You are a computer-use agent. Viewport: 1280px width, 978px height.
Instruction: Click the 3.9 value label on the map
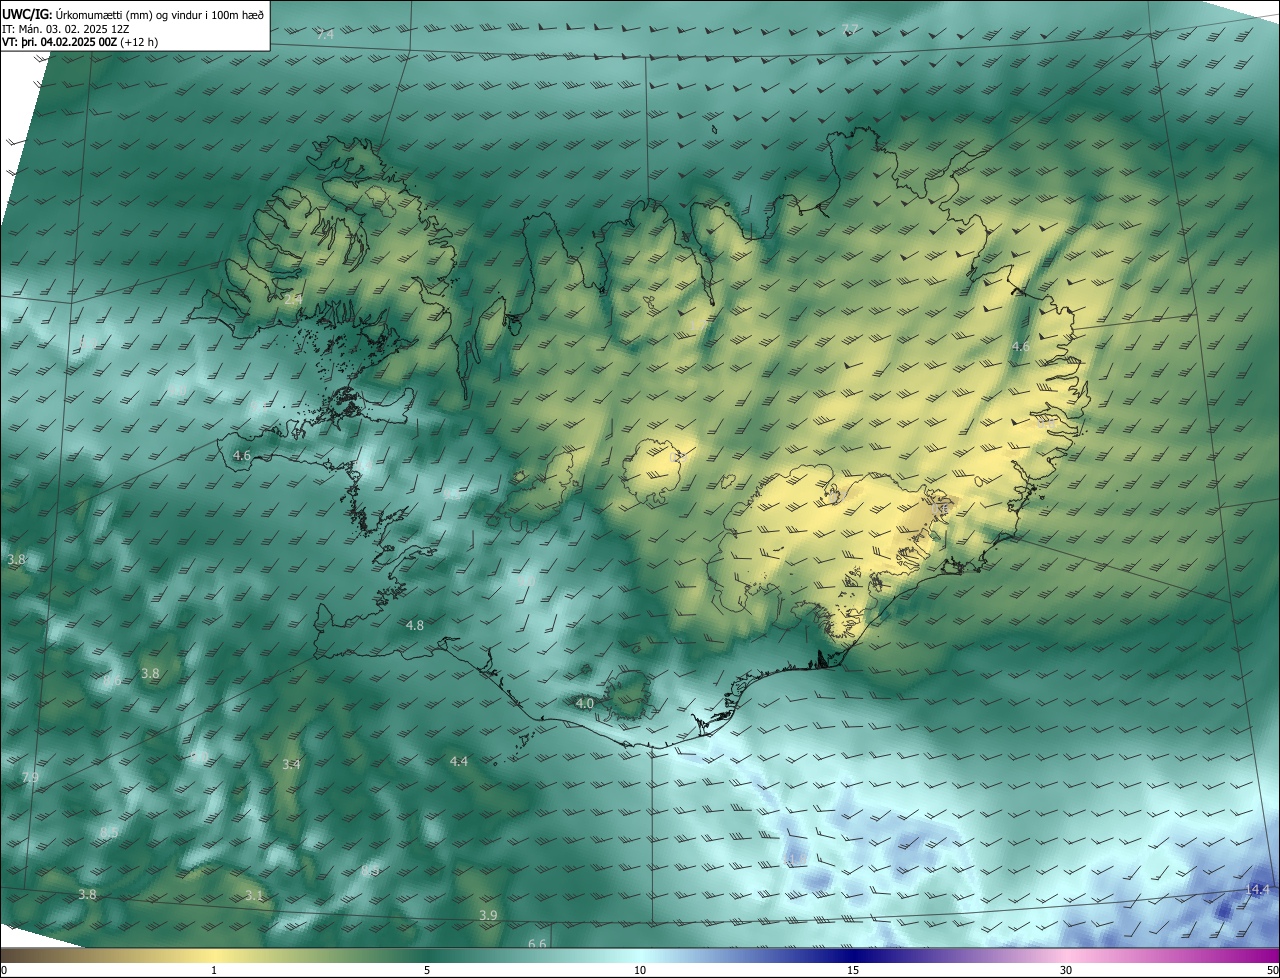(x=488, y=915)
